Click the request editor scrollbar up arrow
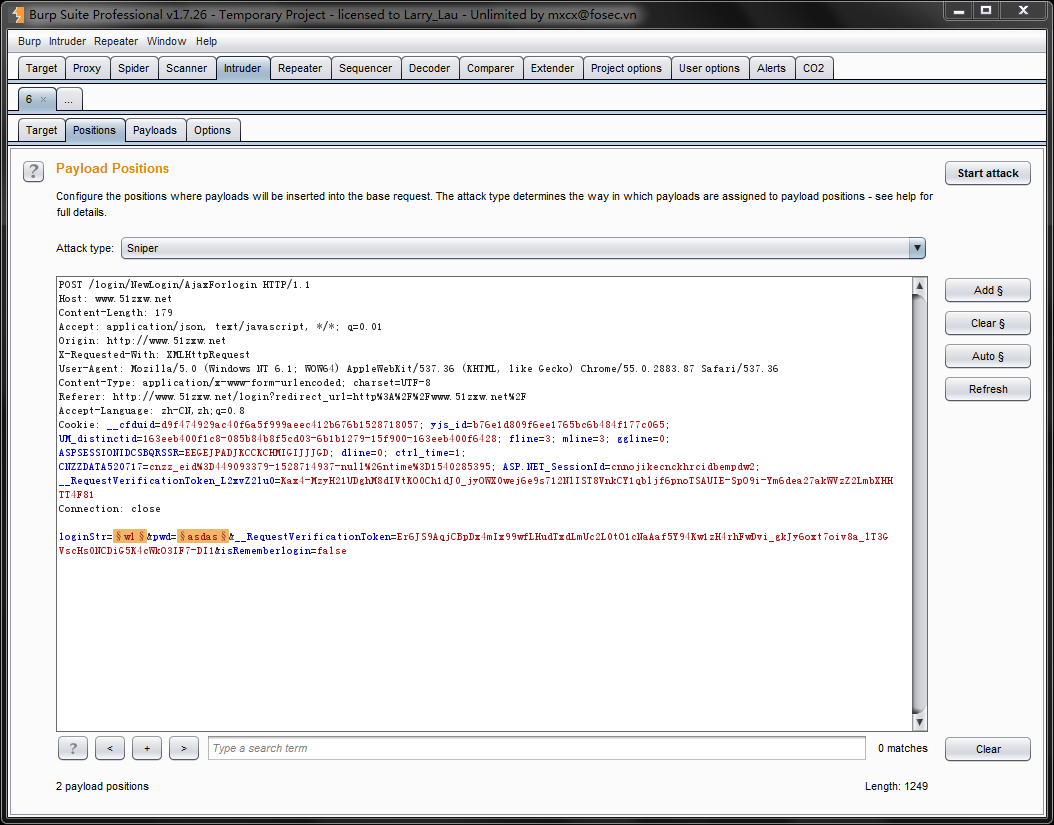Screen dimensions: 1054x825 [919, 286]
